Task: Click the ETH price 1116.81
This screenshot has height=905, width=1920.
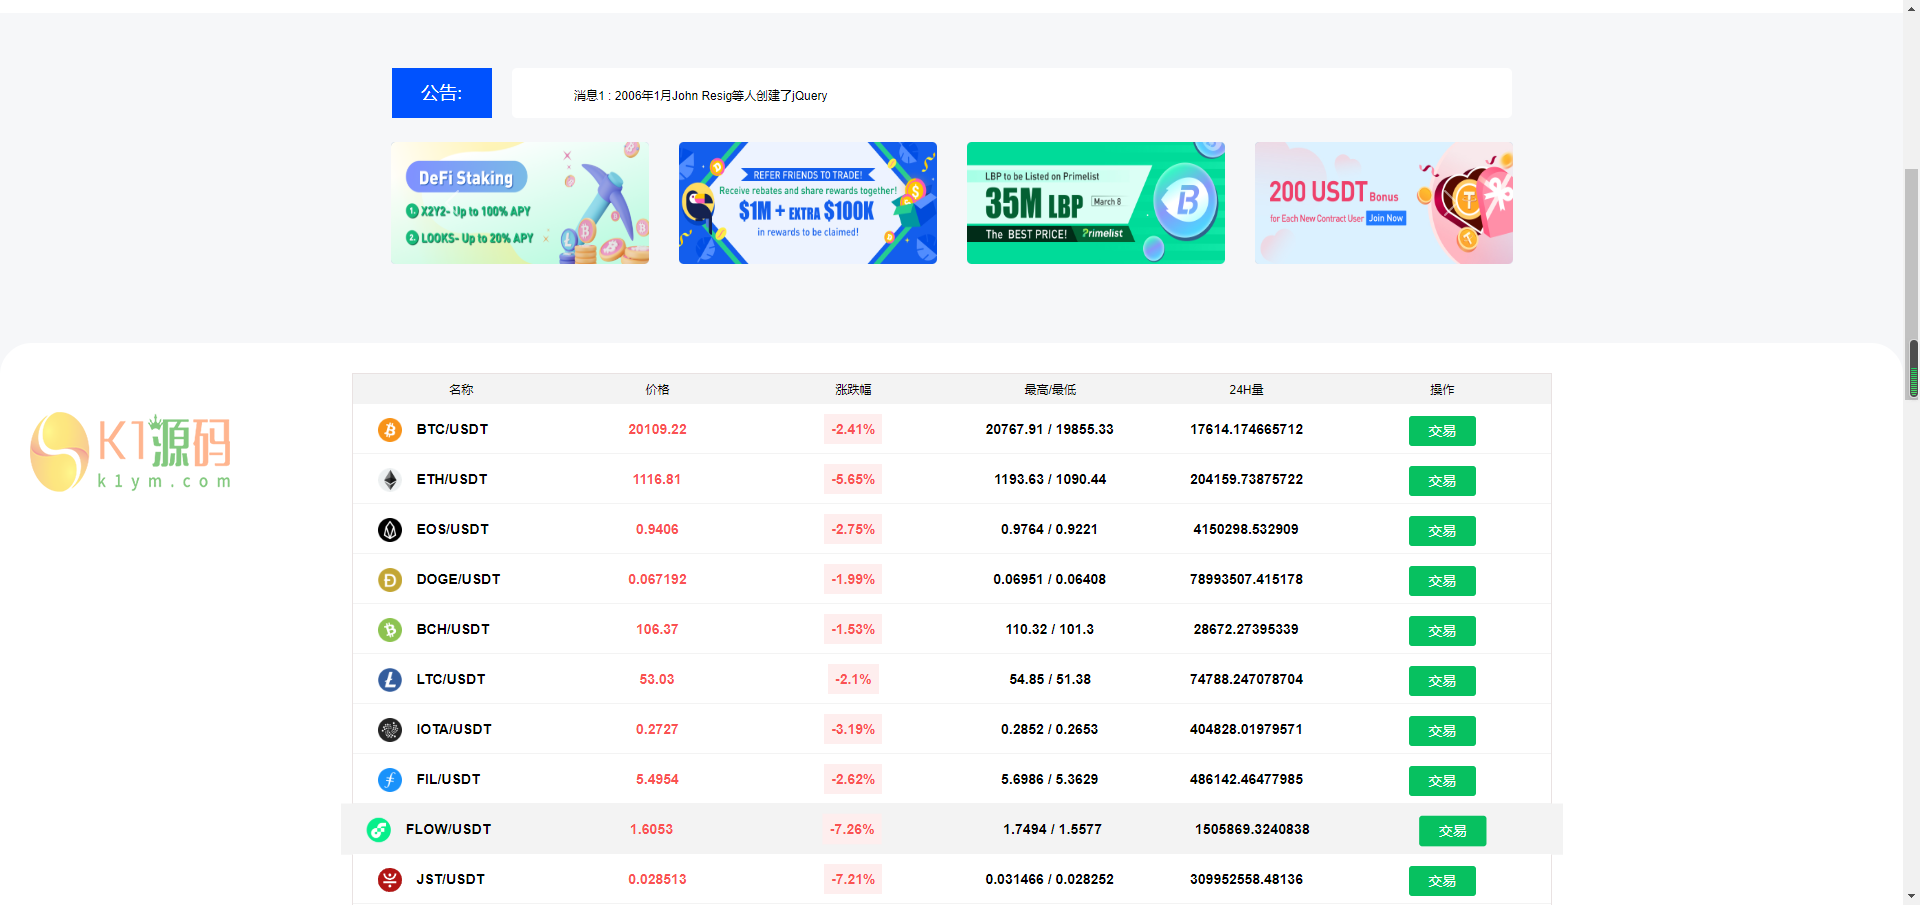Action: point(657,479)
